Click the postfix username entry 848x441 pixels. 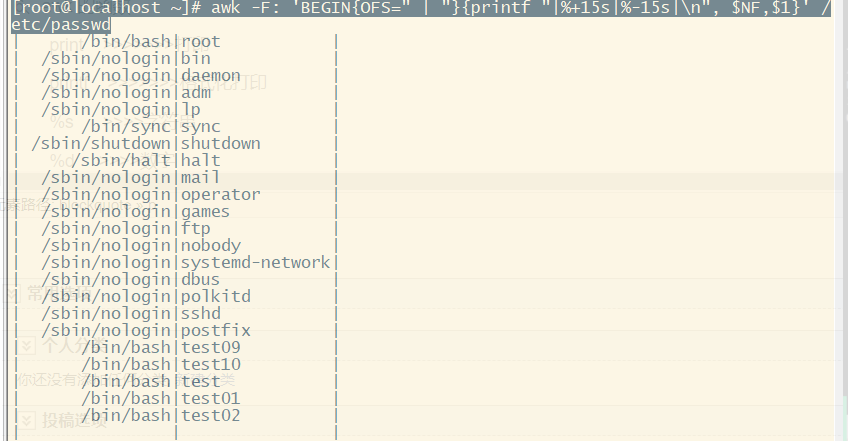click(216, 331)
